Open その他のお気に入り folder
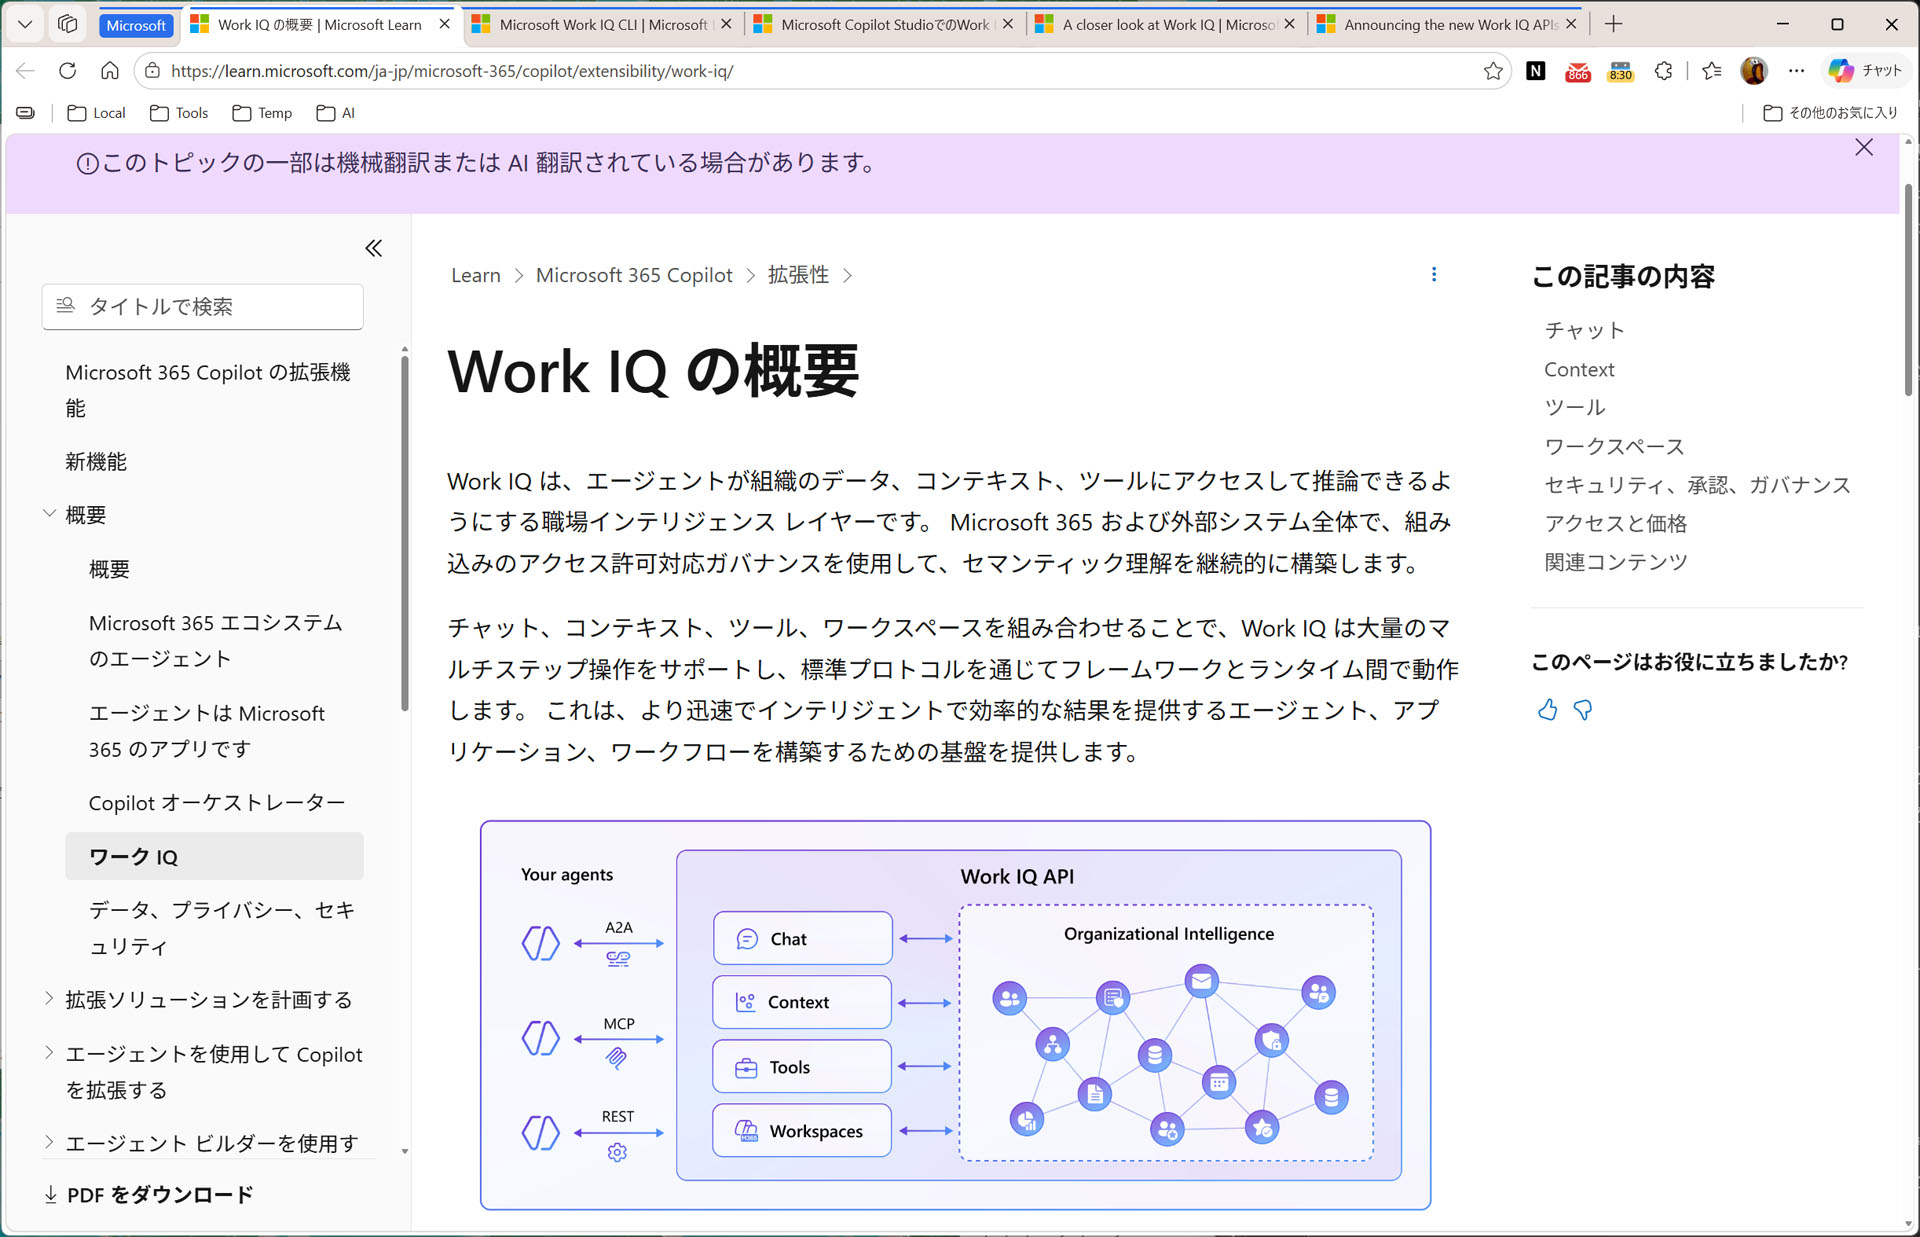Image resolution: width=1920 pixels, height=1237 pixels. coord(1831,113)
